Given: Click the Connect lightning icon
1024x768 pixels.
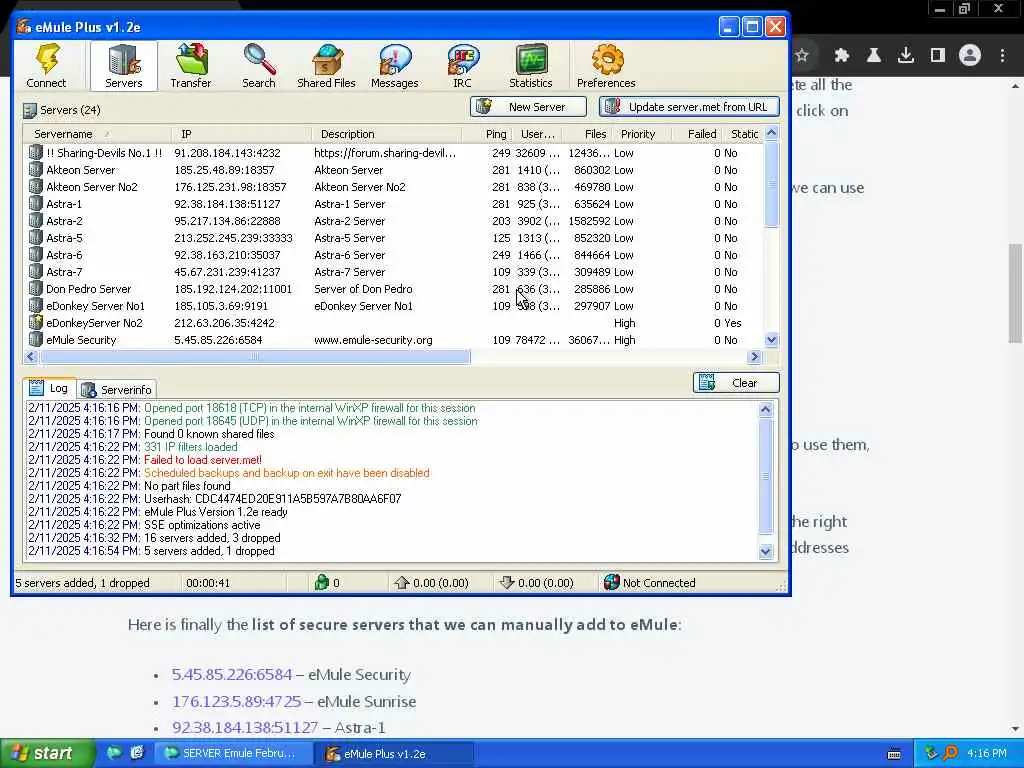Looking at the screenshot, I should click(x=46, y=65).
